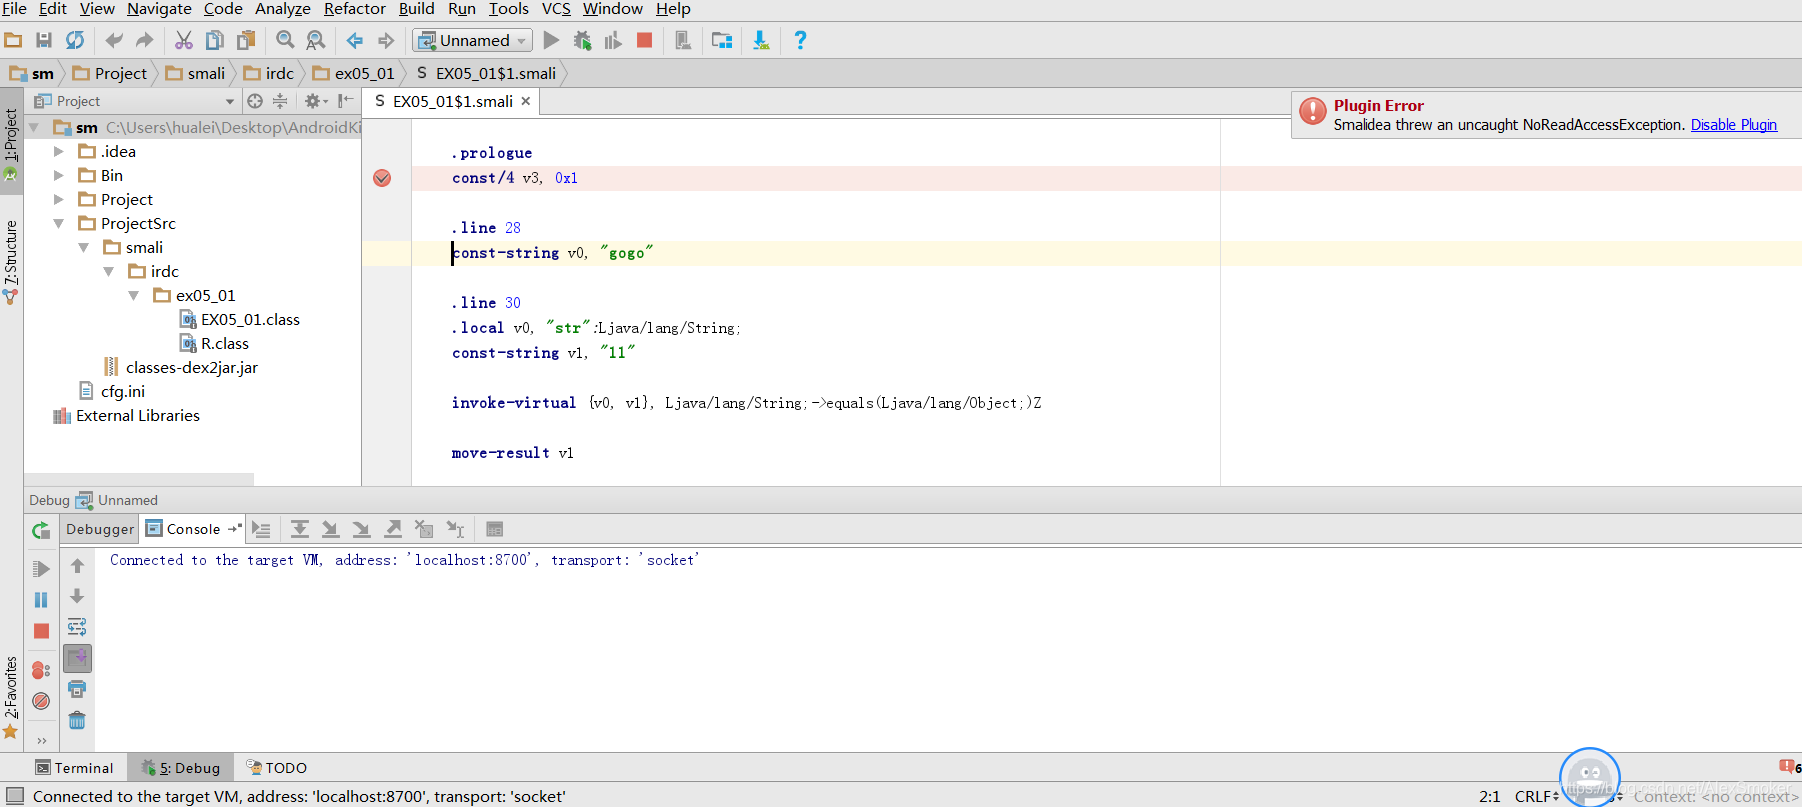Navigate back with blue arrow
Screen dimensions: 1802x807
point(355,40)
